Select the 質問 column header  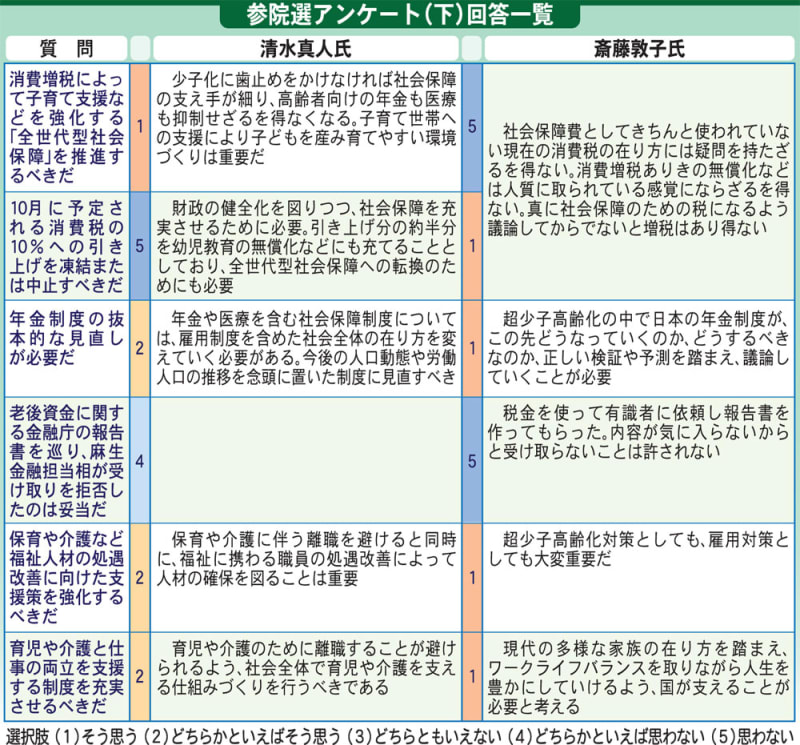coord(66,49)
